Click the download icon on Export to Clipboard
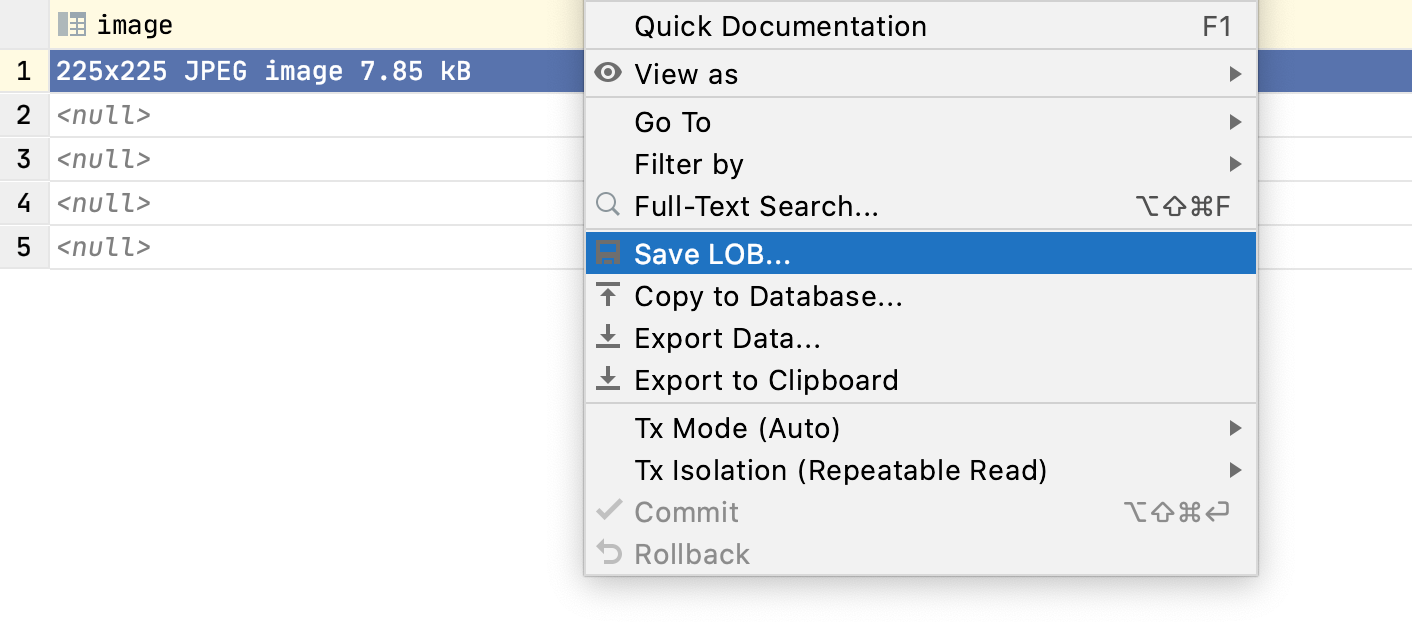 pos(608,379)
